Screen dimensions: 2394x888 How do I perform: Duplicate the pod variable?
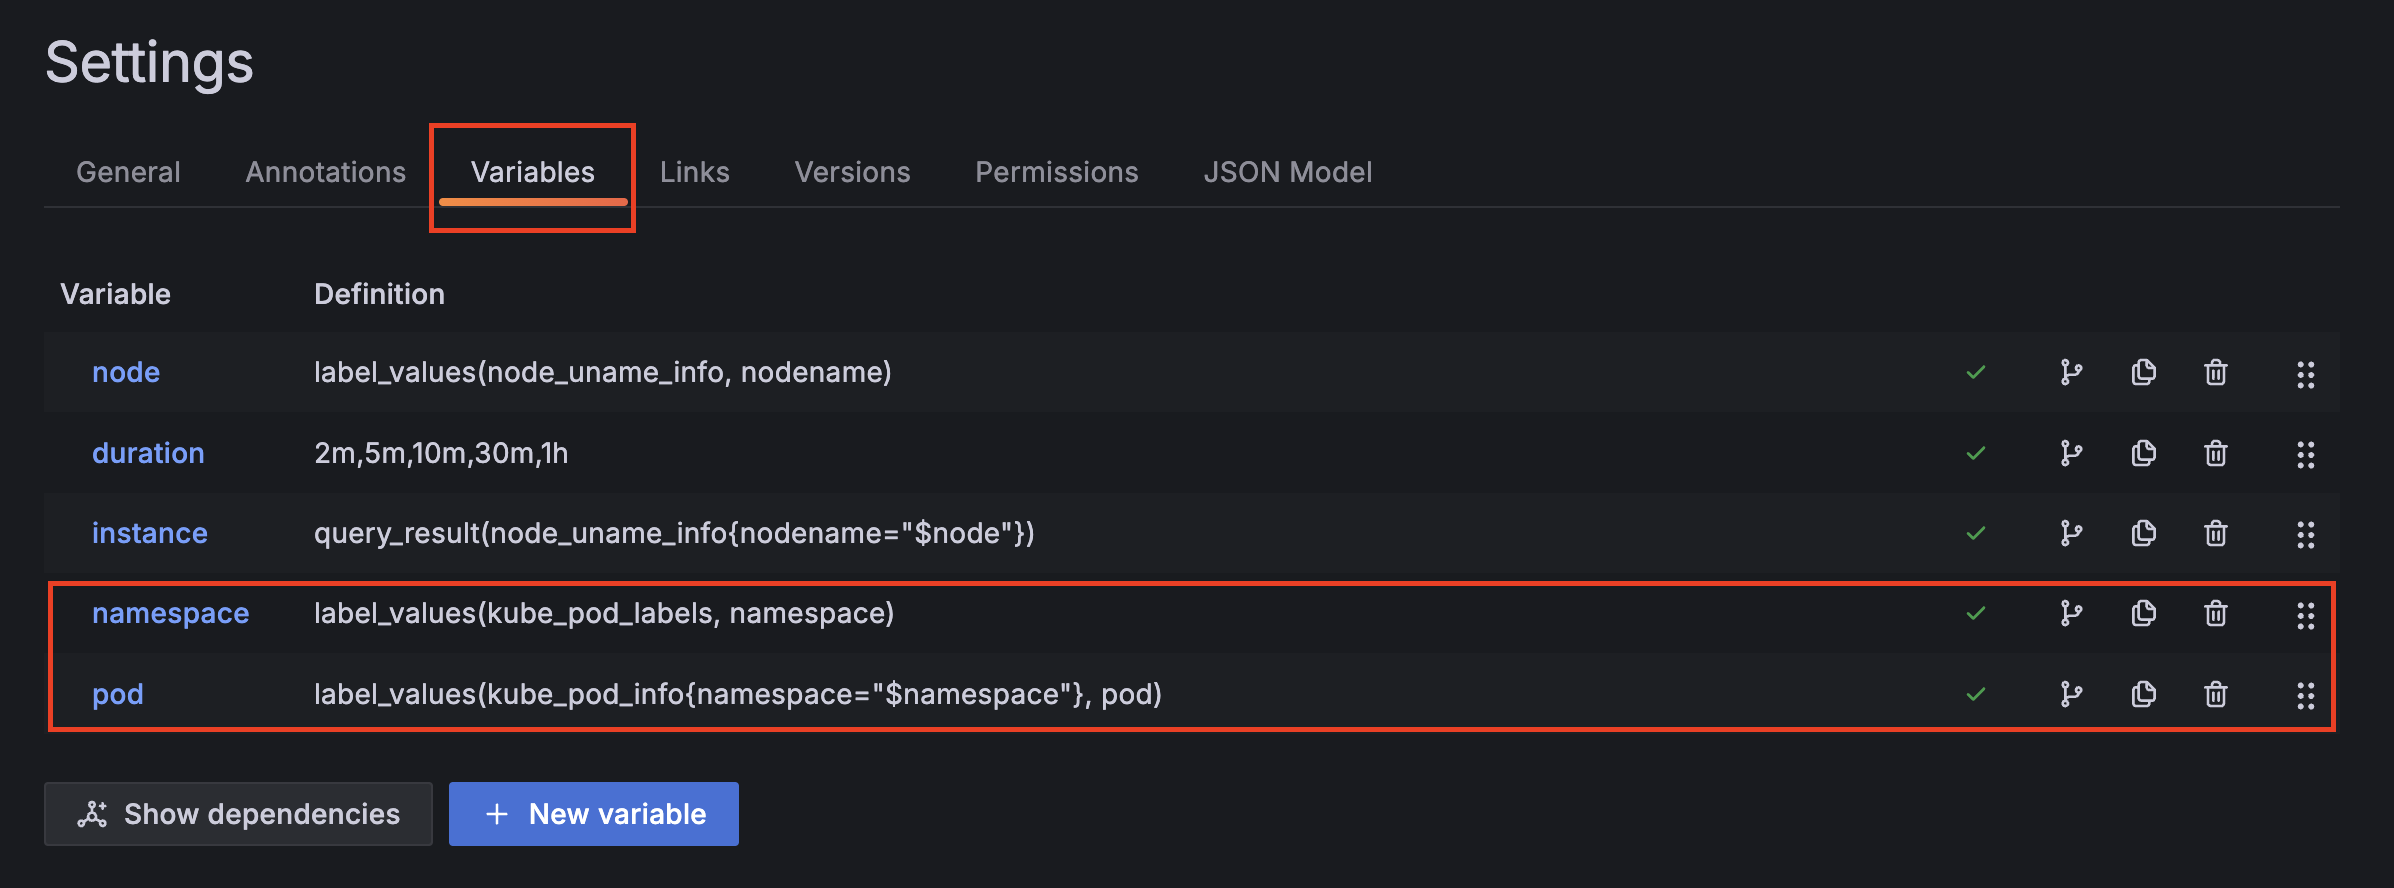click(x=2143, y=694)
